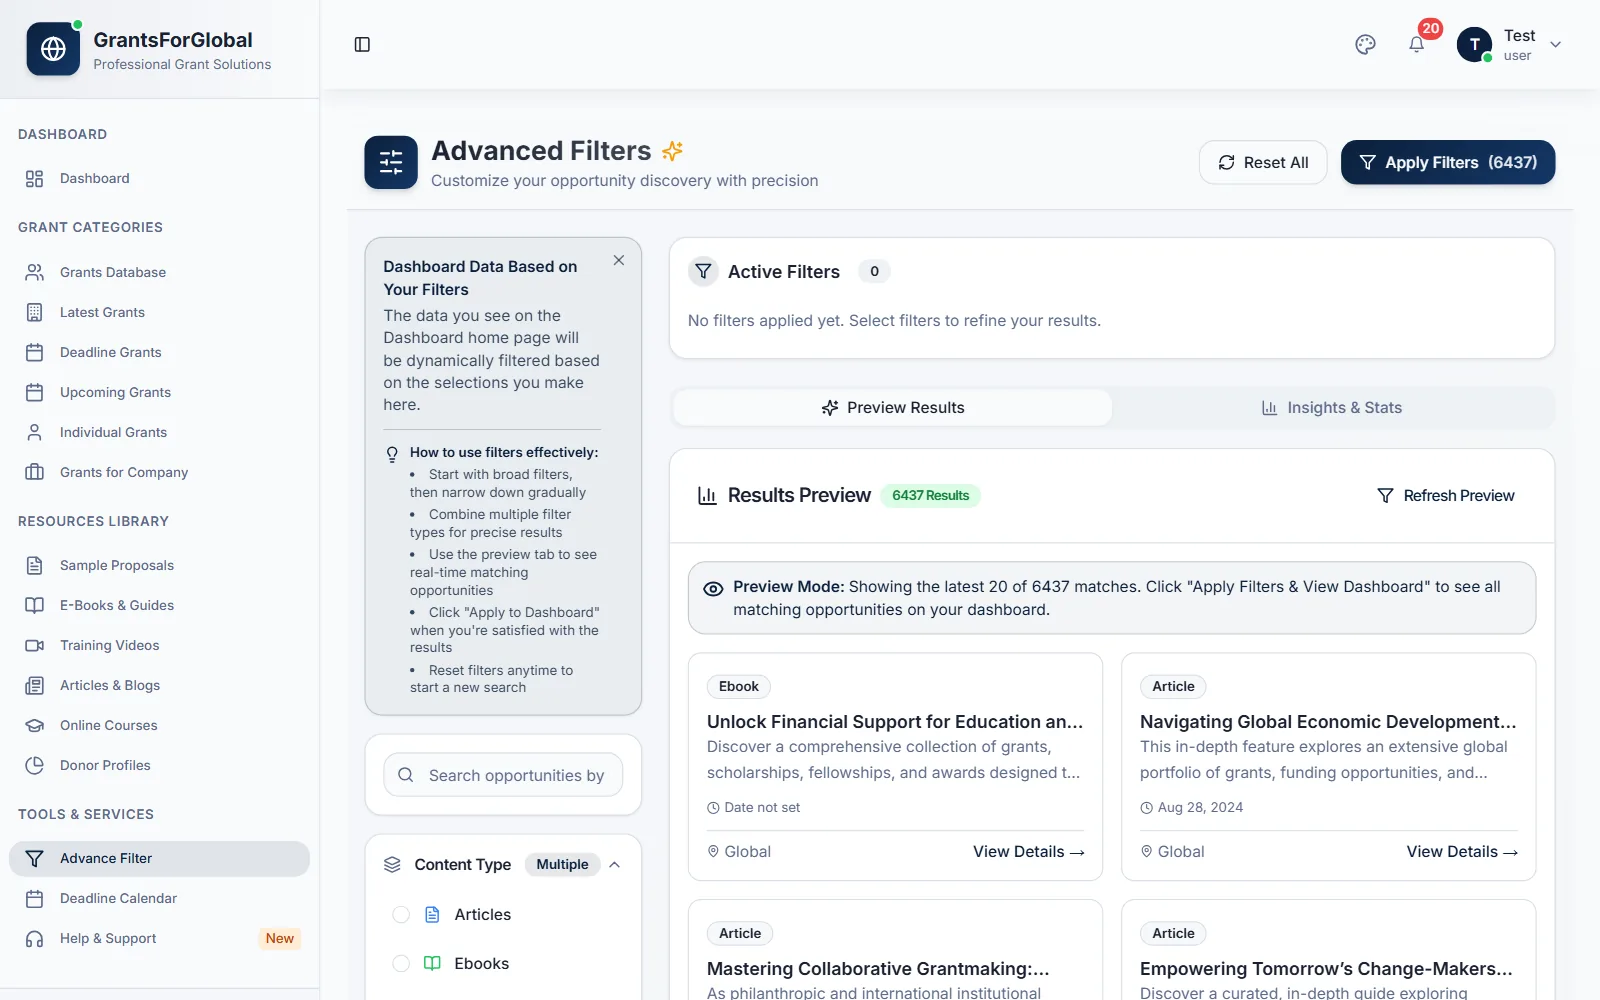Click the Online Courses graduation cap icon

tap(35, 725)
